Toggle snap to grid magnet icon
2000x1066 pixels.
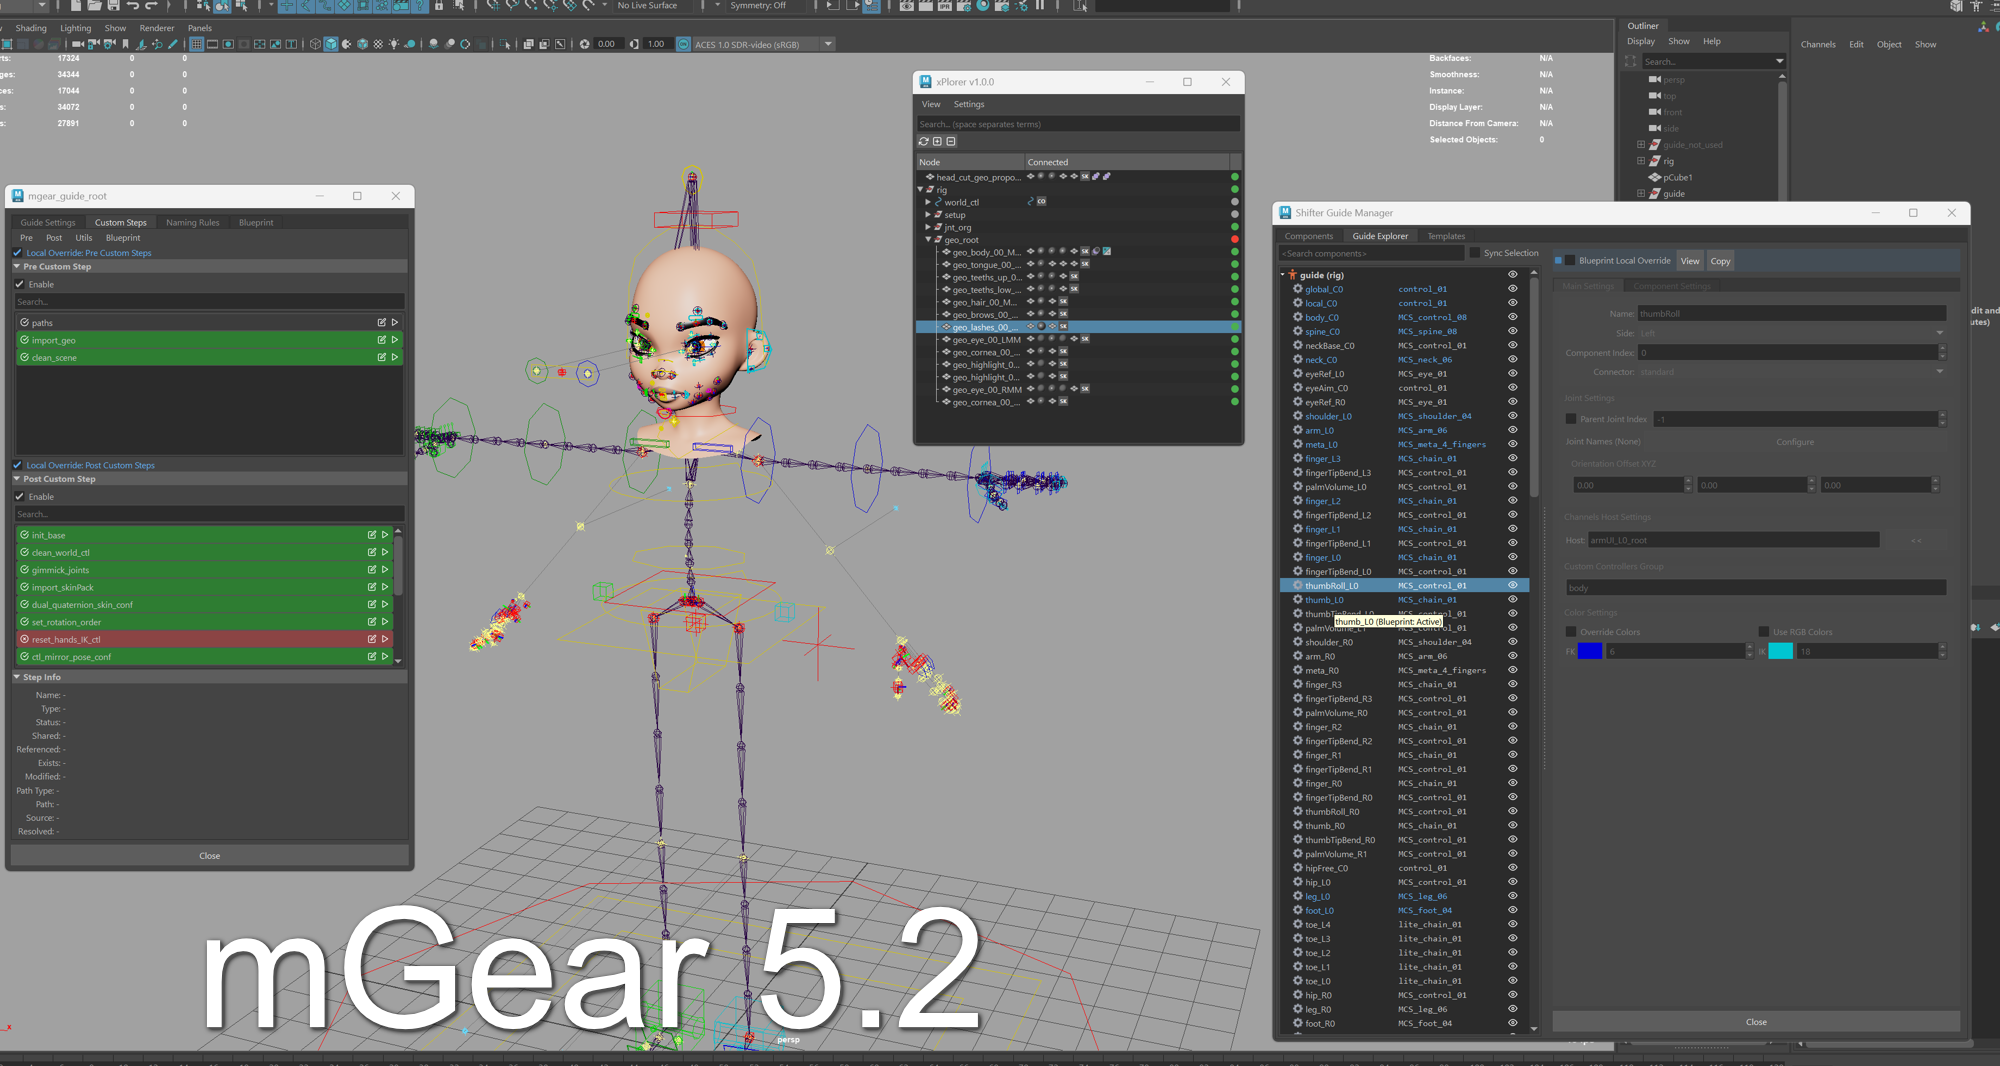[x=493, y=7]
